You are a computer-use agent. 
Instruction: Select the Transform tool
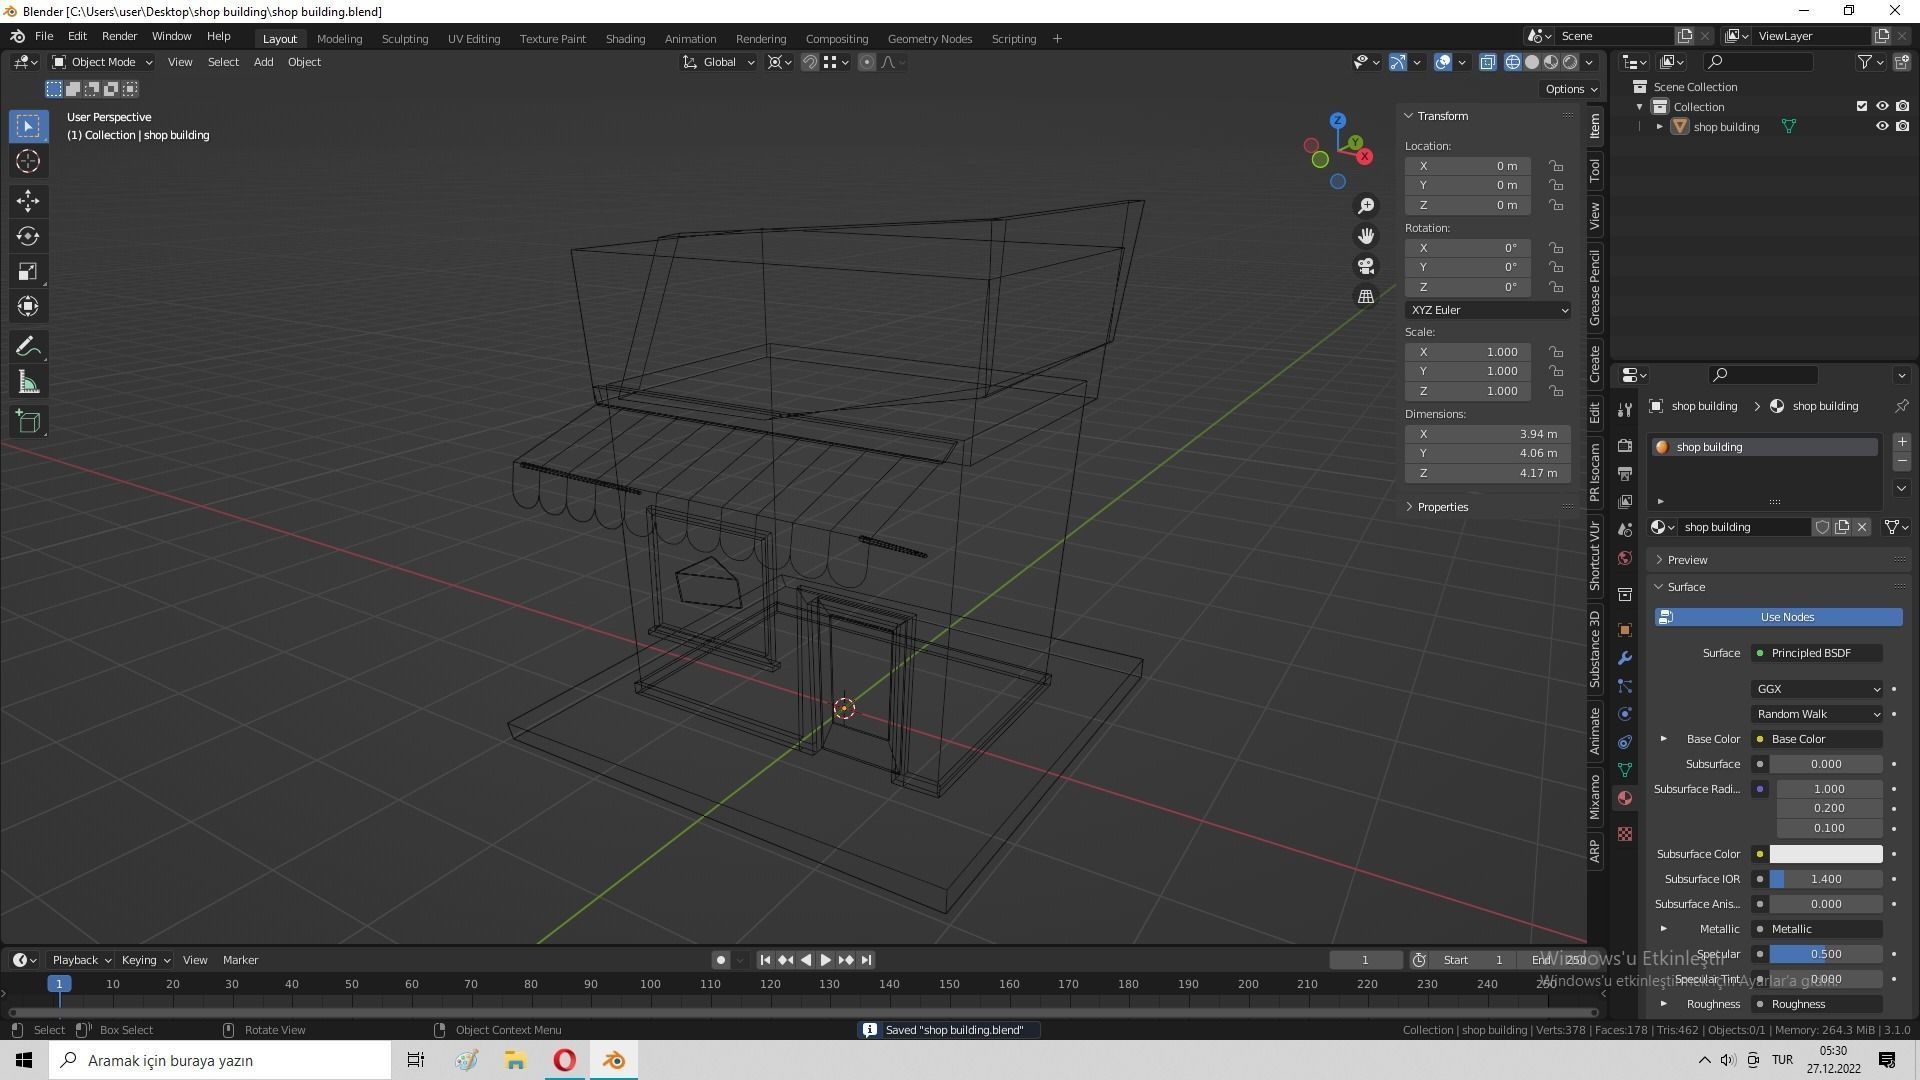28,306
